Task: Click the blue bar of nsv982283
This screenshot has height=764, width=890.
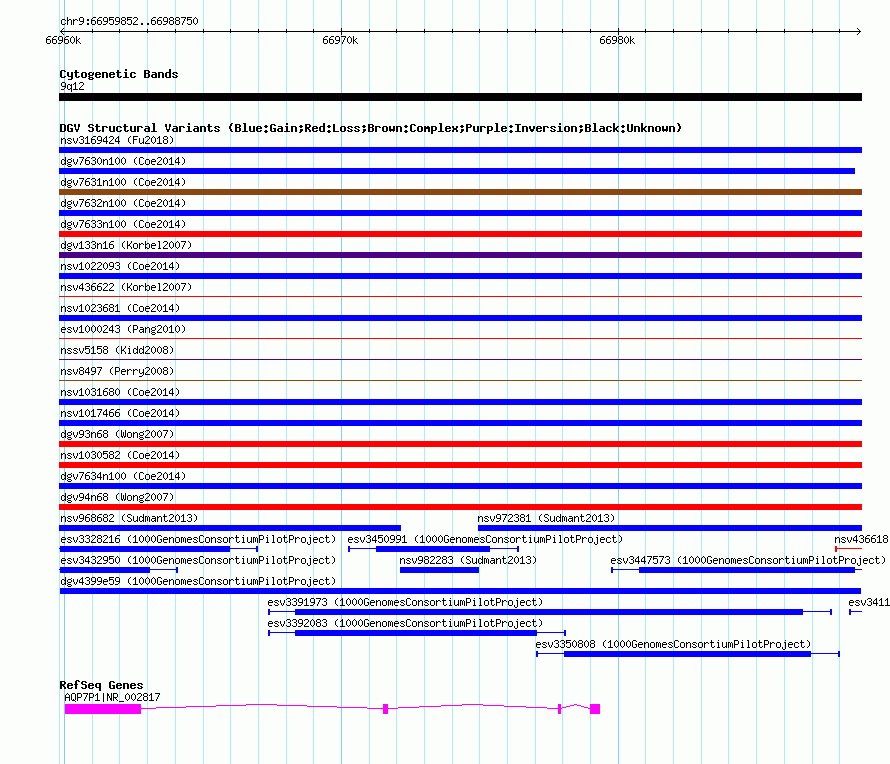Action: 439,570
